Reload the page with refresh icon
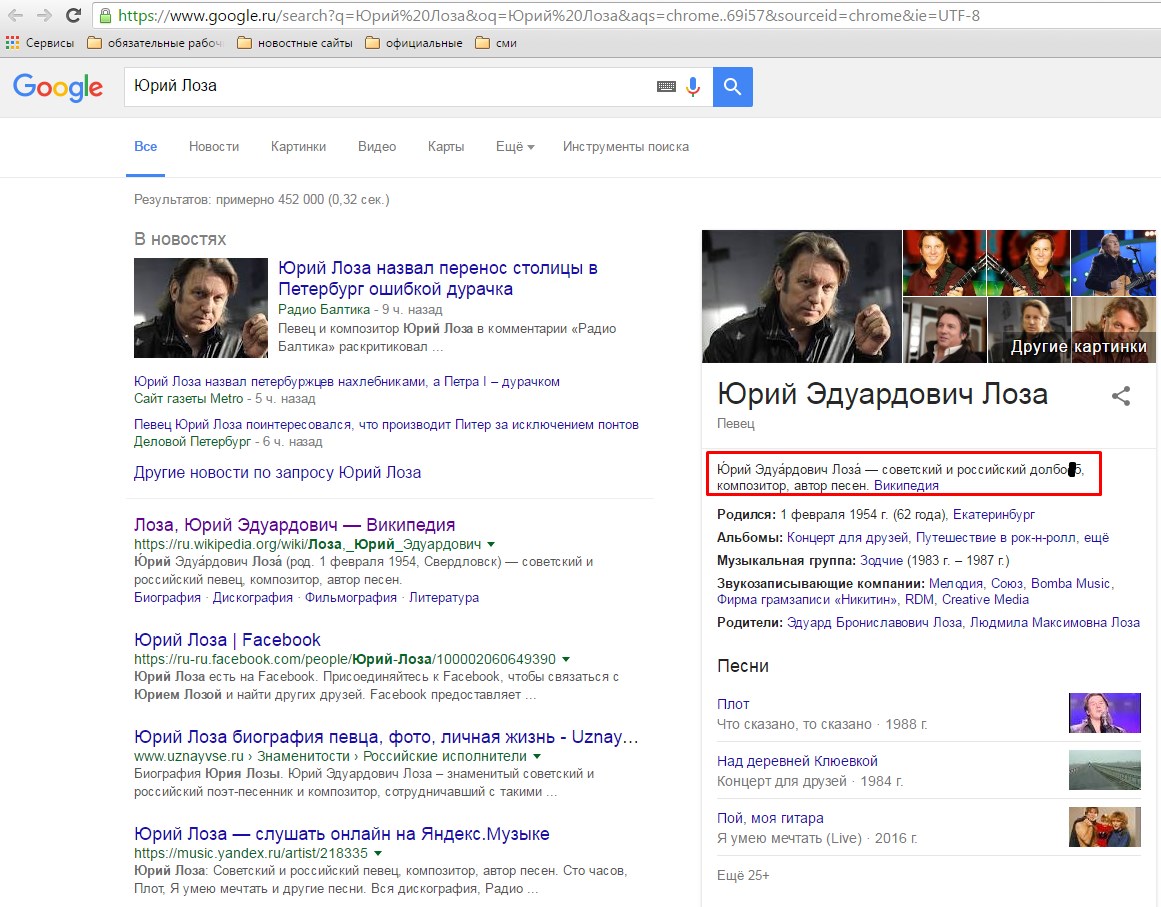This screenshot has width=1161, height=907. click(x=73, y=16)
